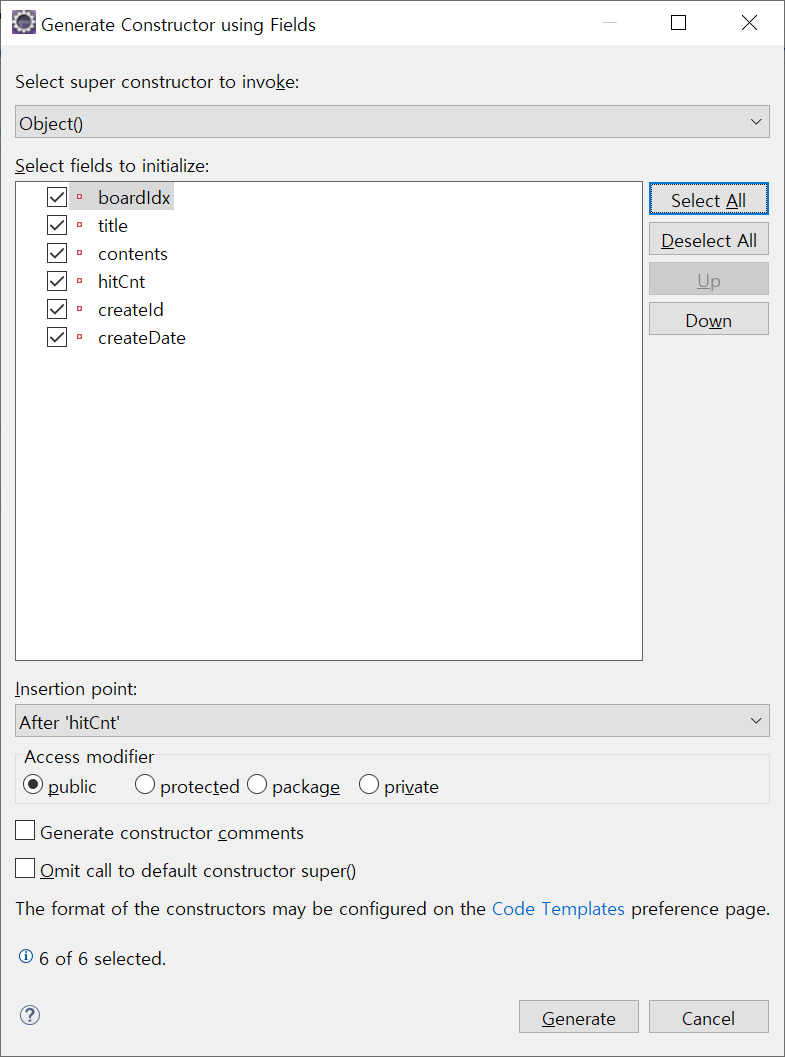This screenshot has width=785, height=1057.
Task: Click the Deselect All button
Action: [709, 239]
